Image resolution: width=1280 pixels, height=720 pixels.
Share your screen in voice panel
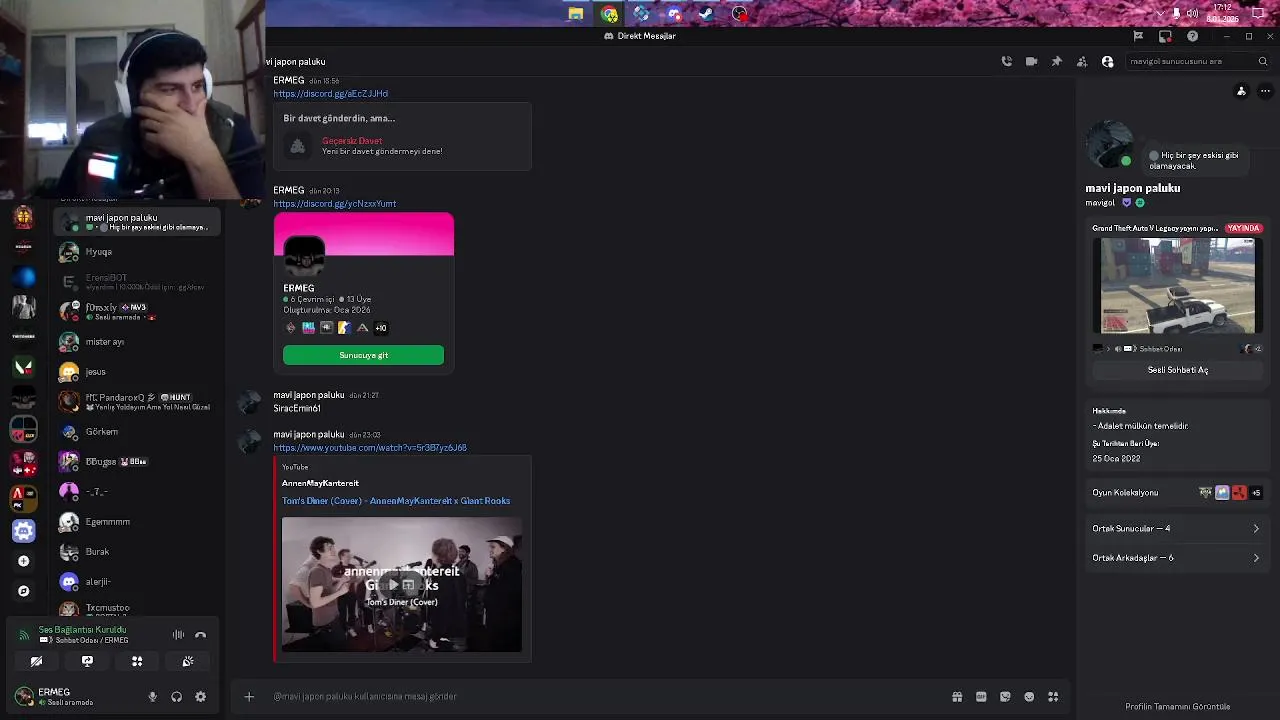click(87, 661)
